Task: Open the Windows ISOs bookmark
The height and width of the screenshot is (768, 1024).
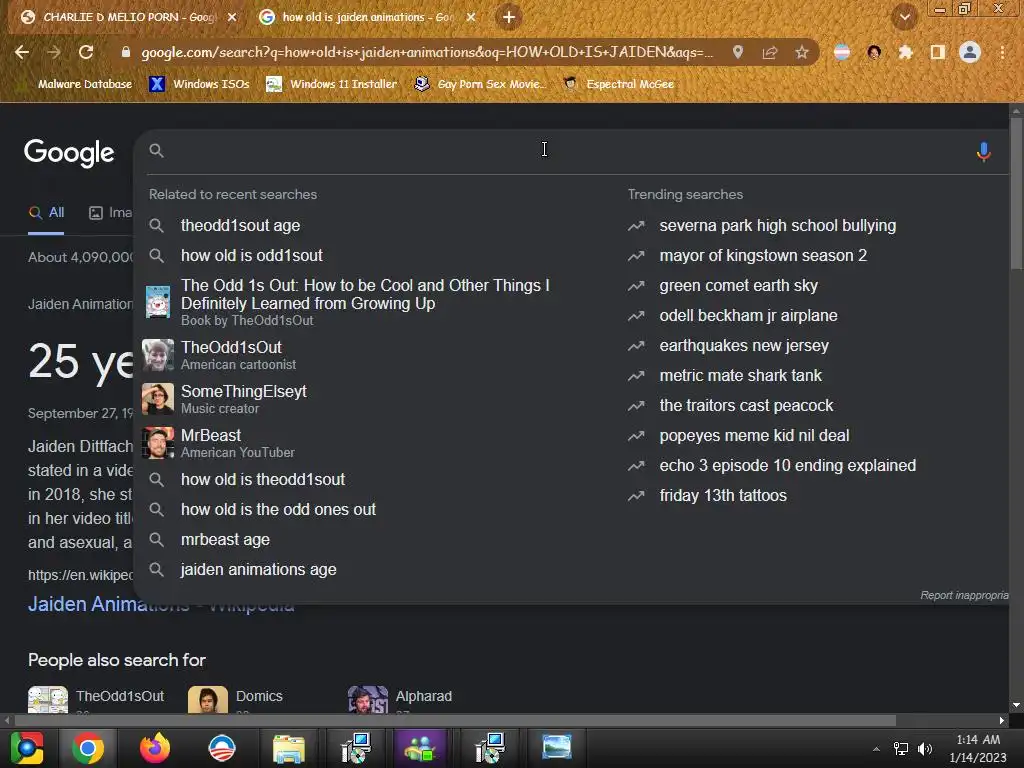Action: tap(200, 84)
